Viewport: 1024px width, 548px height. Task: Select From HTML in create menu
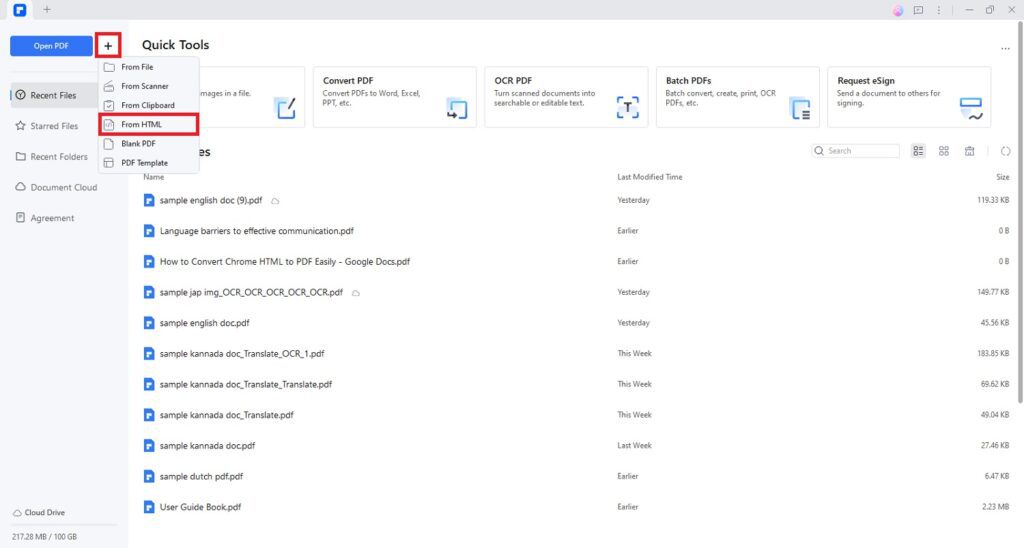coord(141,124)
